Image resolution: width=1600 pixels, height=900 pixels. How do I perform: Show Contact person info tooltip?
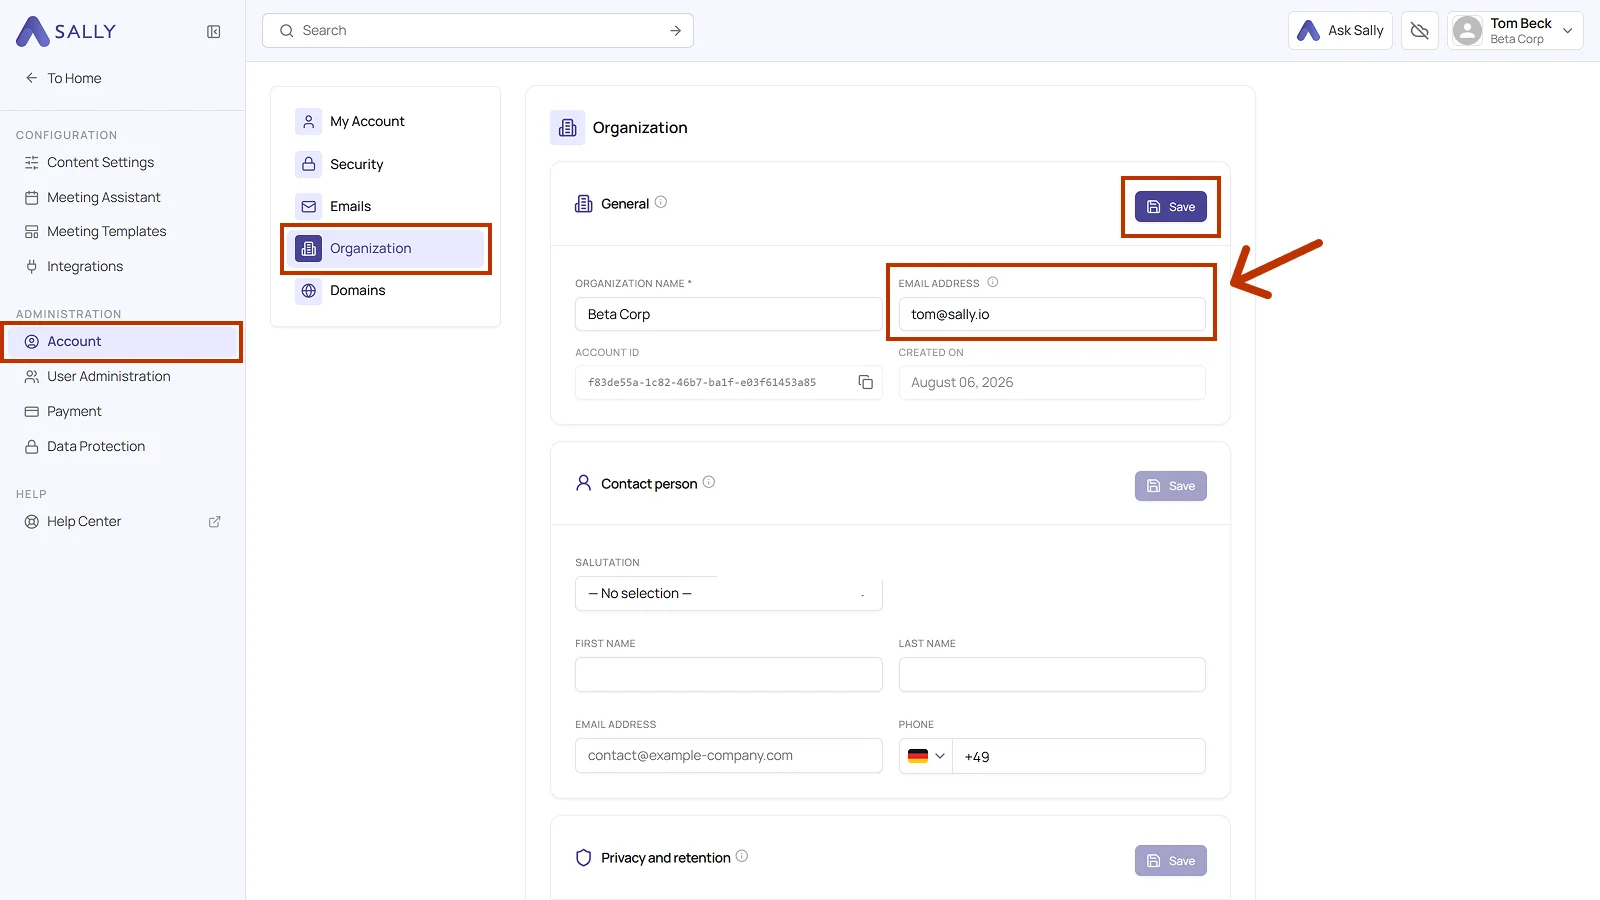[709, 482]
